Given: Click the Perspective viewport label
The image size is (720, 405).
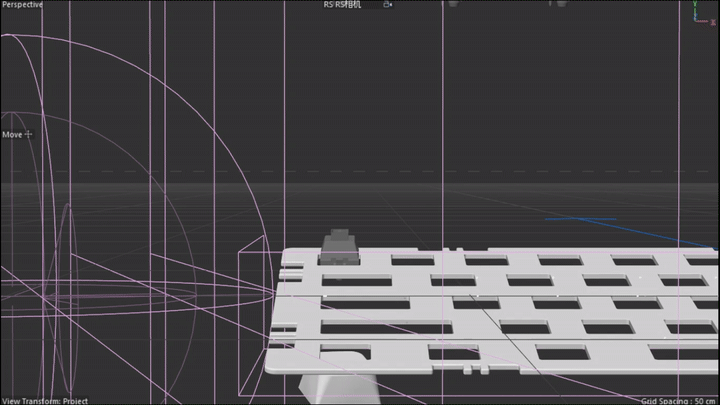Looking at the screenshot, I should point(22,5).
